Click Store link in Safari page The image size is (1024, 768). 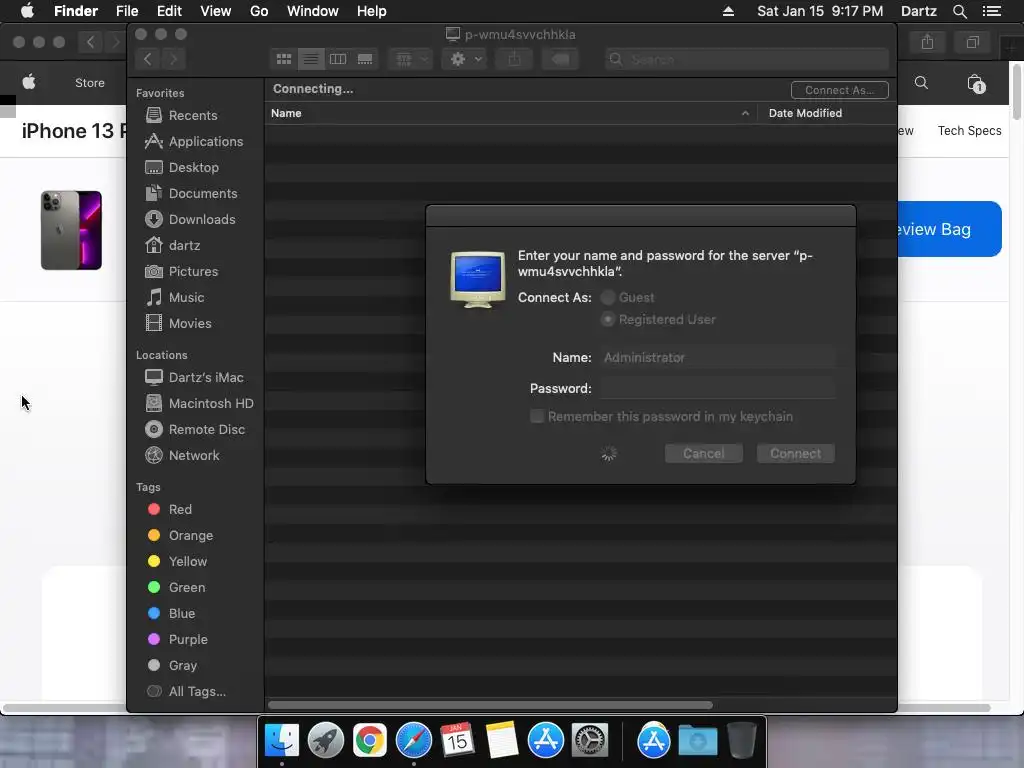[x=89, y=83]
